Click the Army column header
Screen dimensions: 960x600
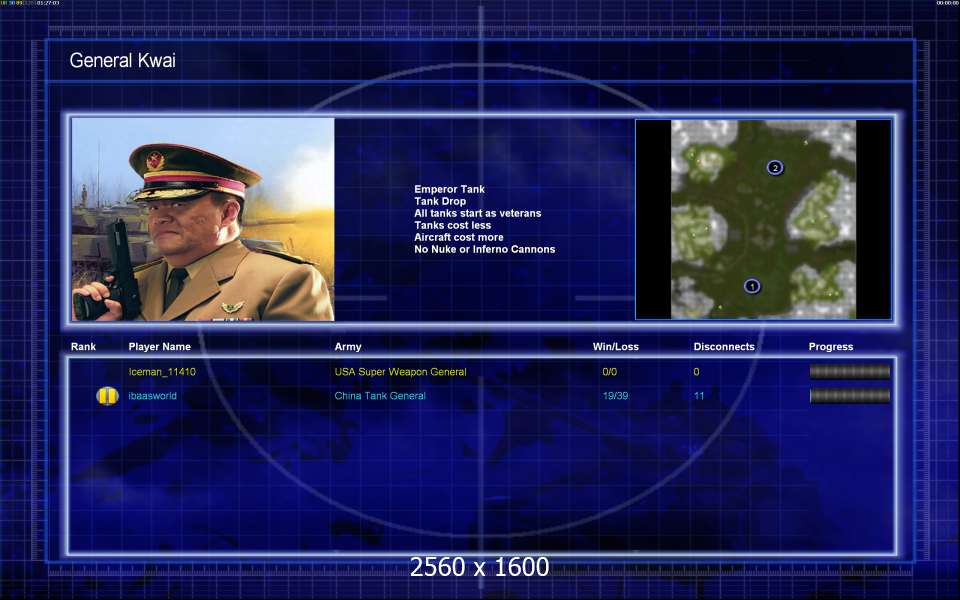coord(348,347)
